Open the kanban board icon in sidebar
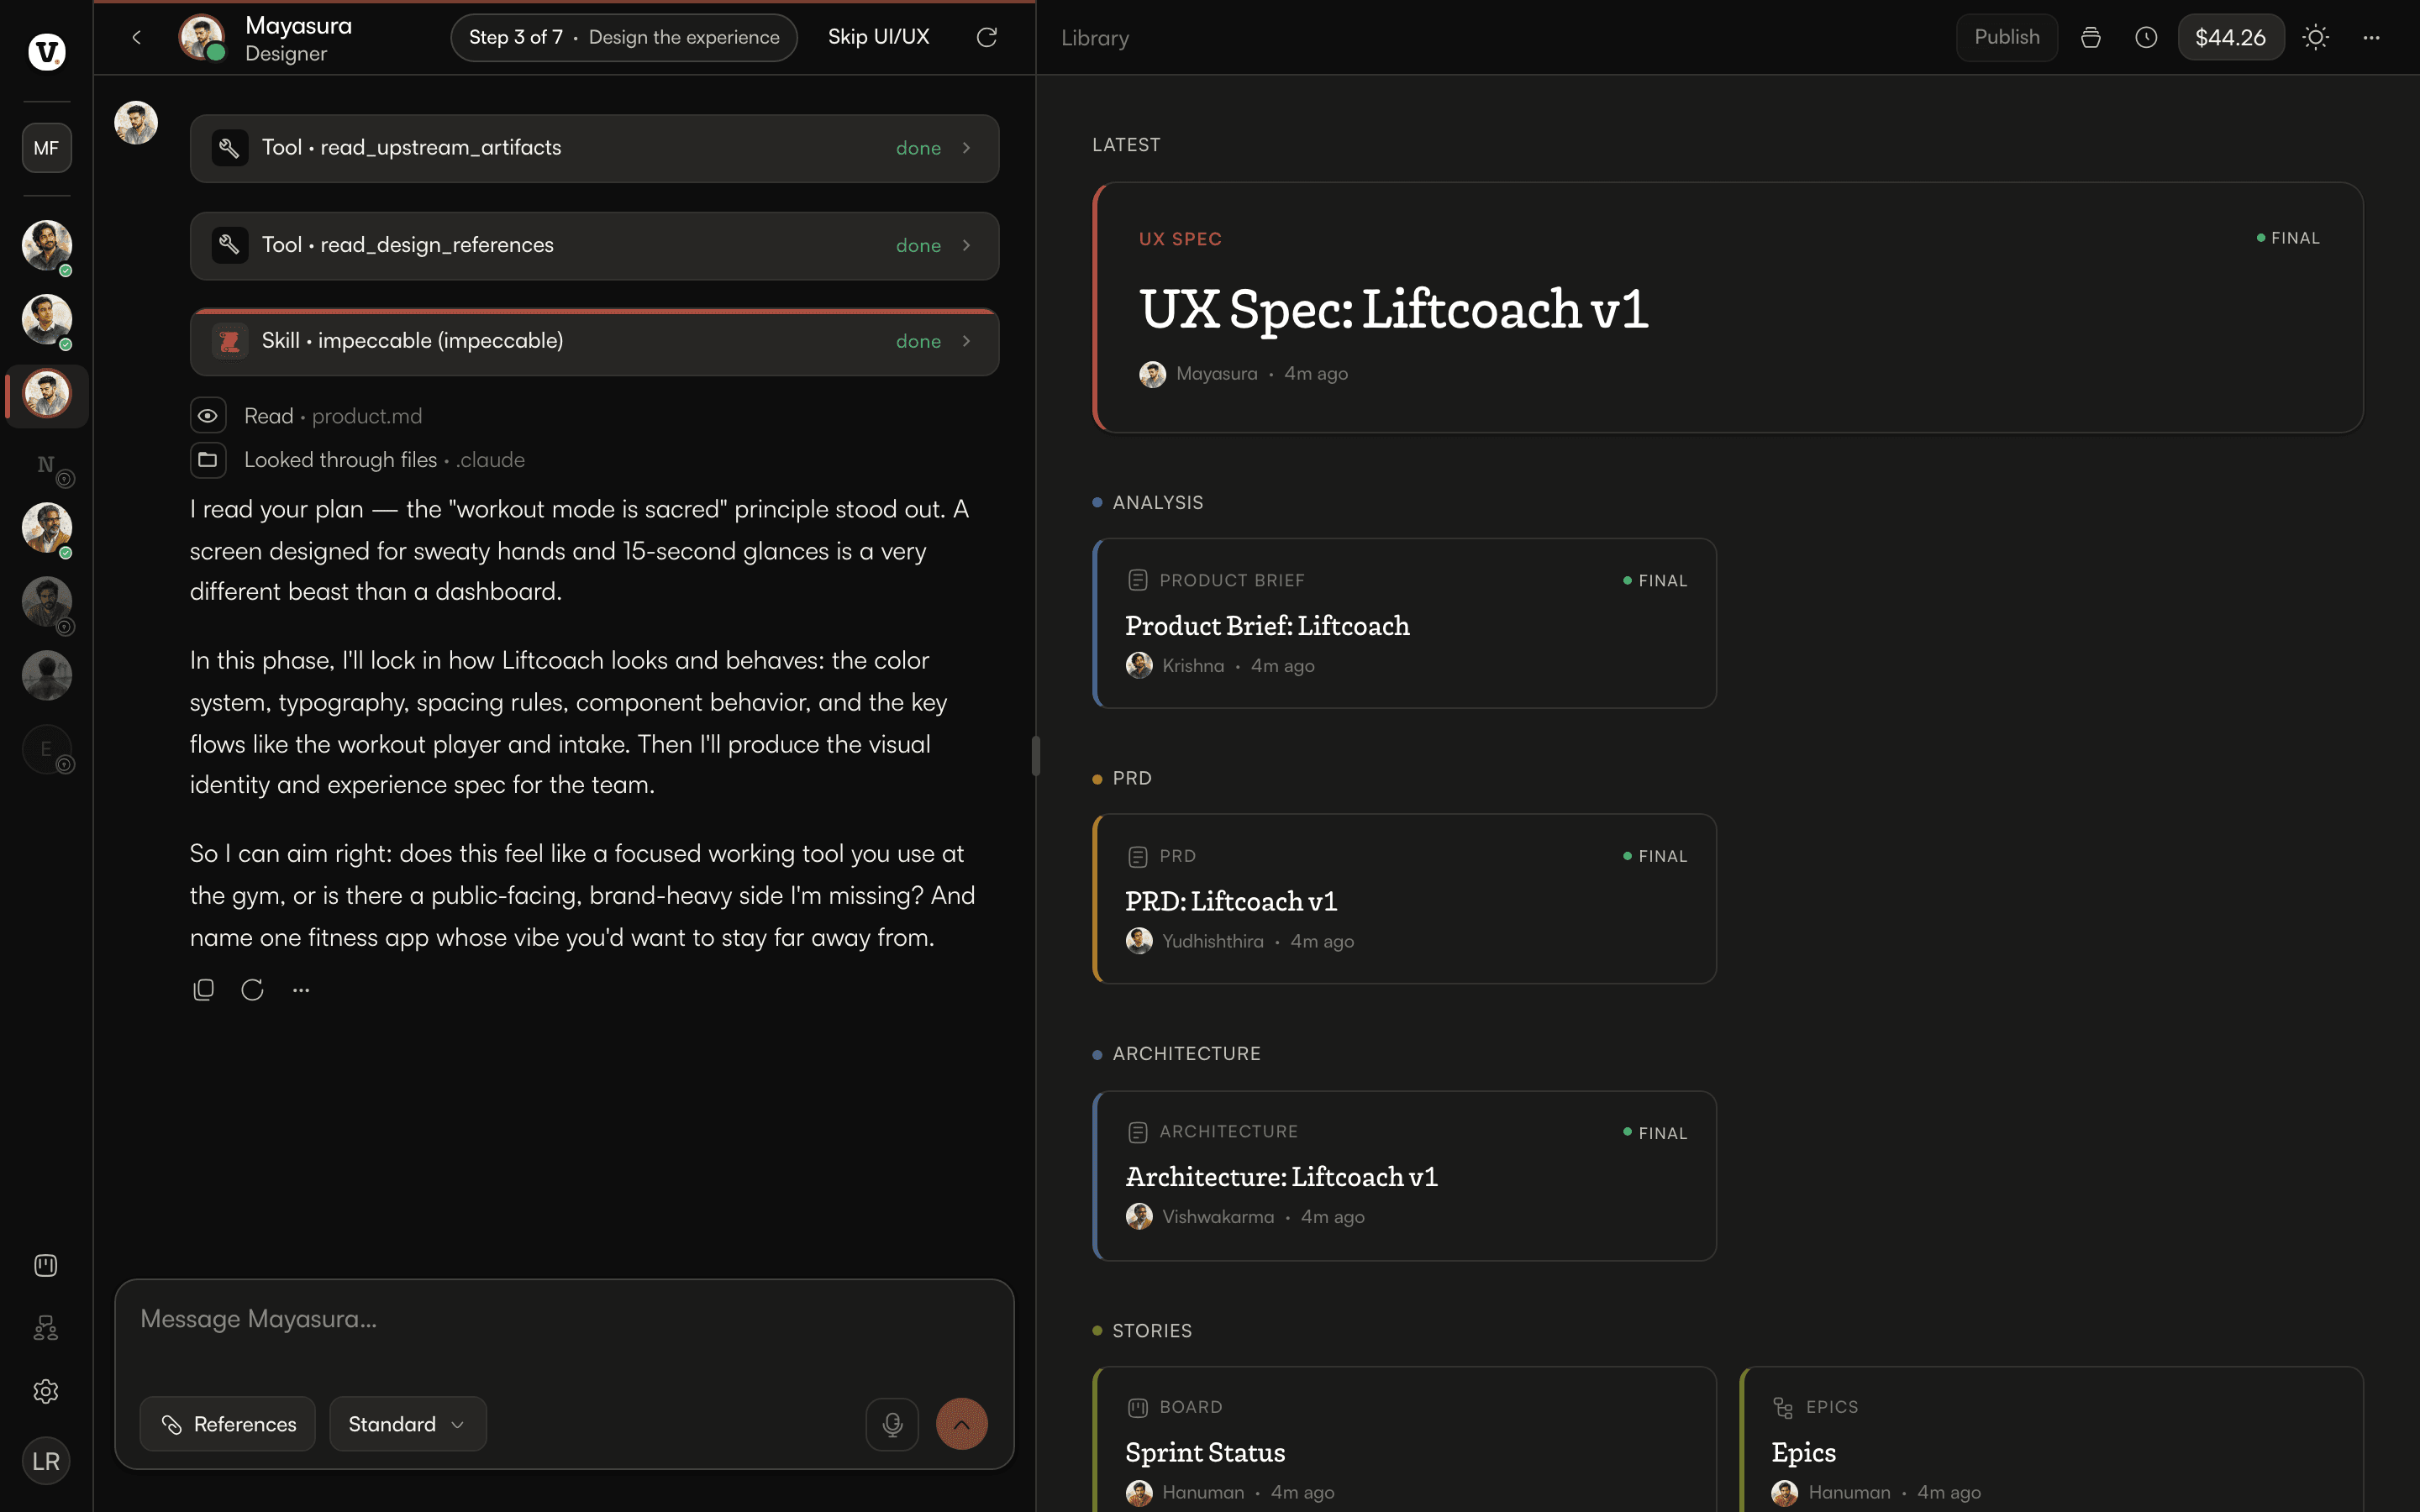This screenshot has height=1512, width=2420. [x=46, y=1265]
